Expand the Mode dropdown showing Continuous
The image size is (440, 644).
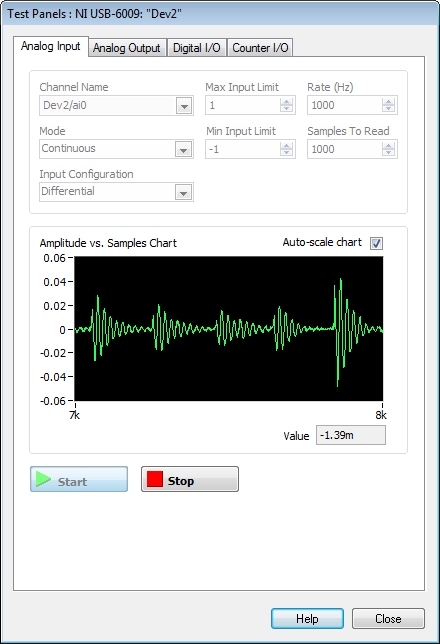tap(184, 149)
